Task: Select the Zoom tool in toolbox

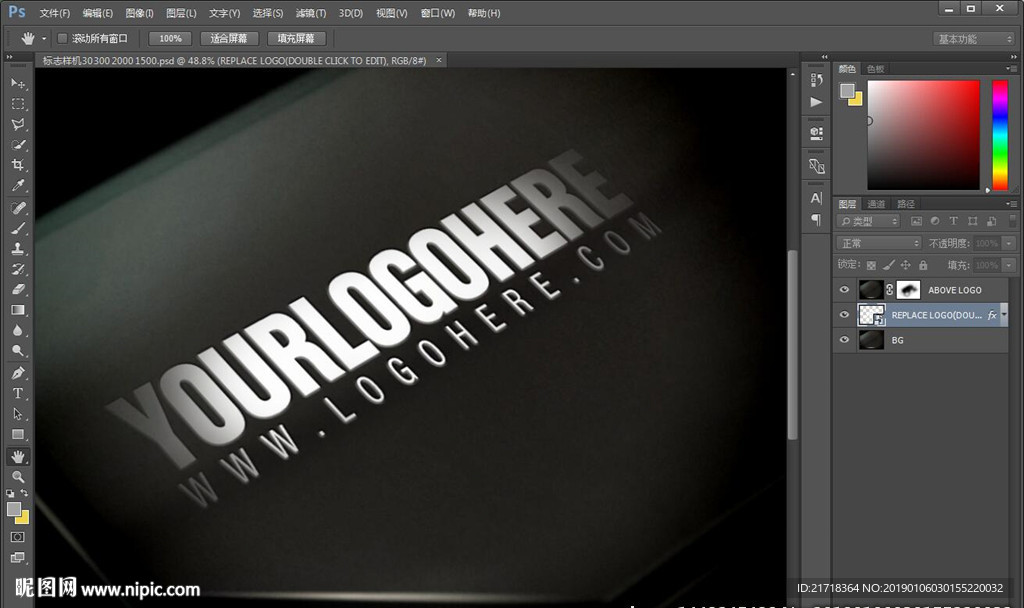Action: [x=18, y=477]
